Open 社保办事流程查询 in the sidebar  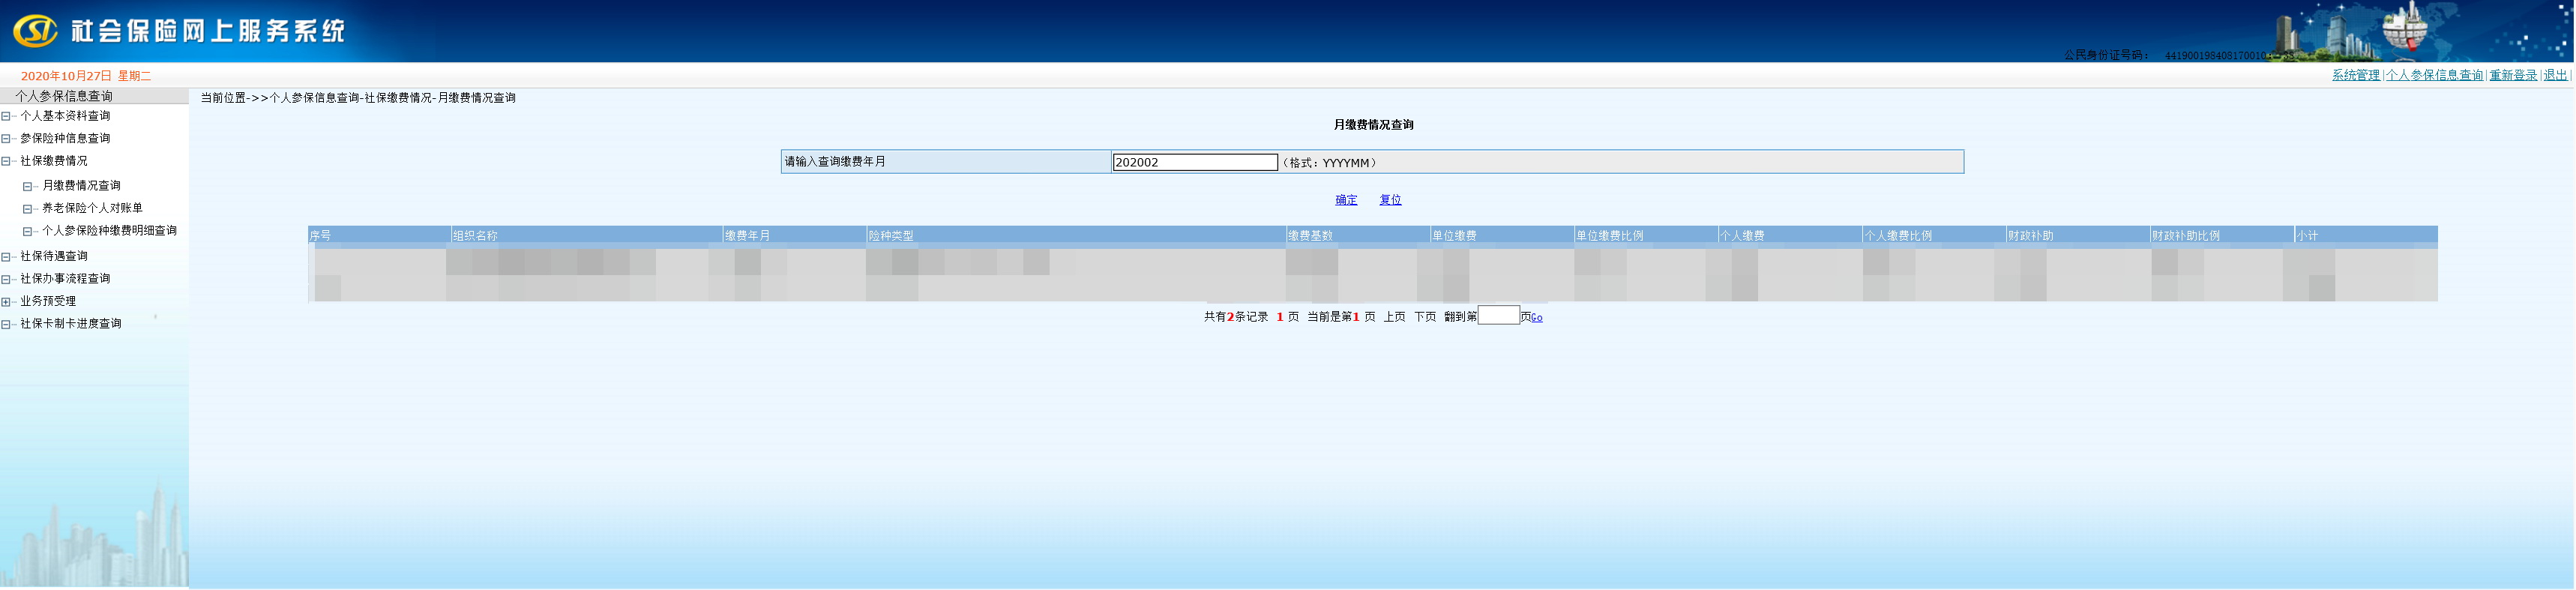pos(65,279)
